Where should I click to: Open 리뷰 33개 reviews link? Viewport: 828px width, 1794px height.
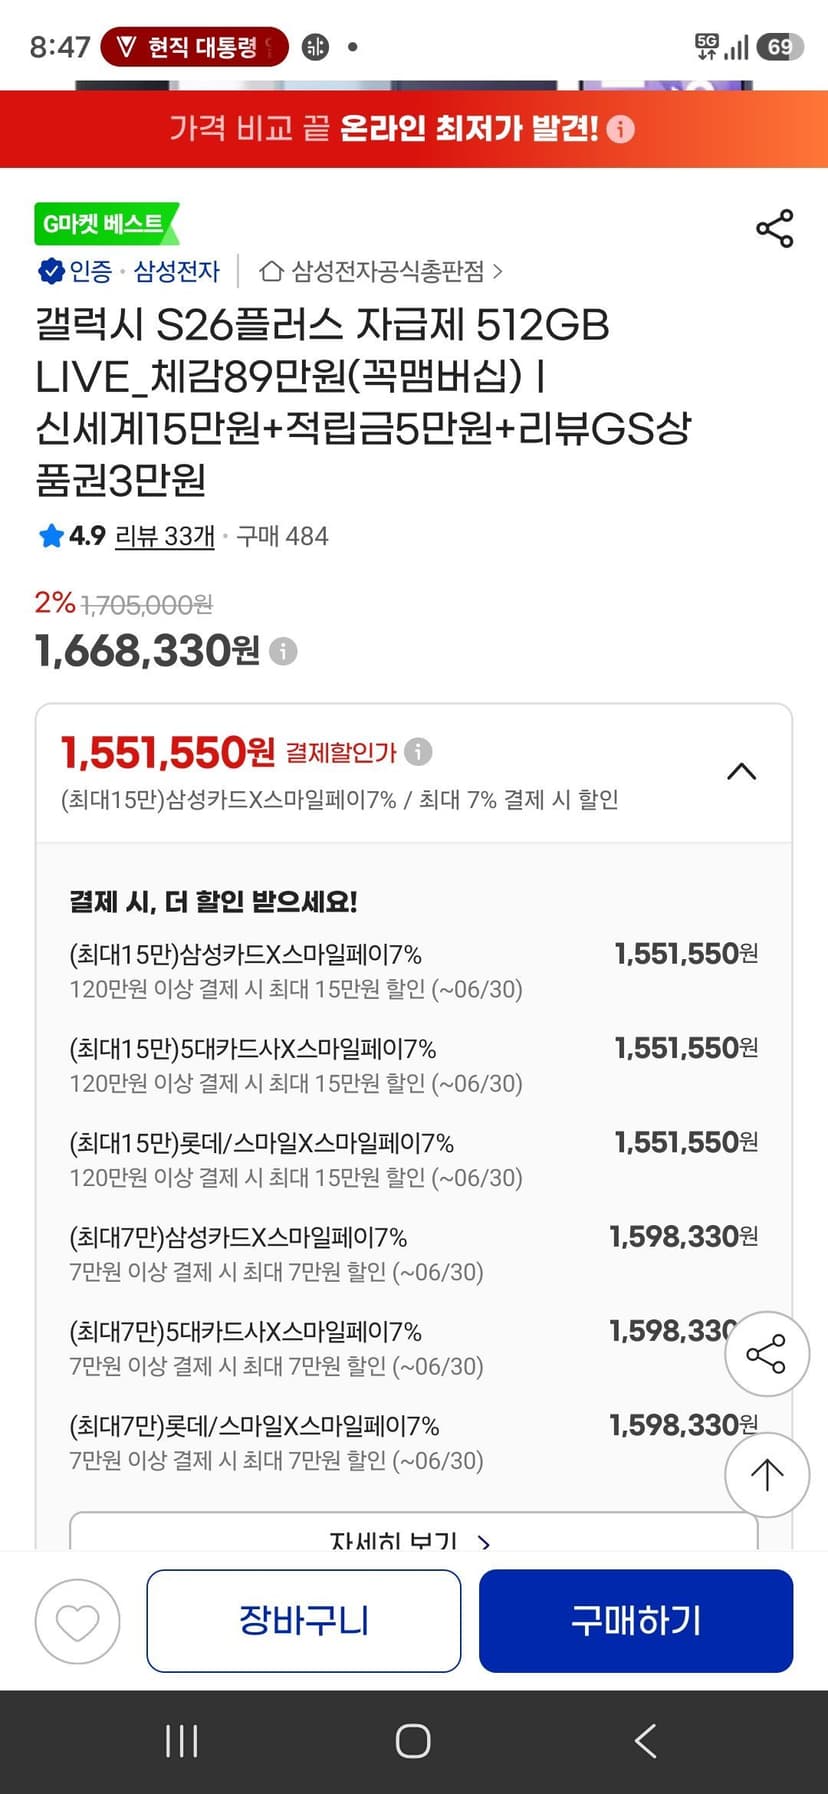(x=165, y=536)
